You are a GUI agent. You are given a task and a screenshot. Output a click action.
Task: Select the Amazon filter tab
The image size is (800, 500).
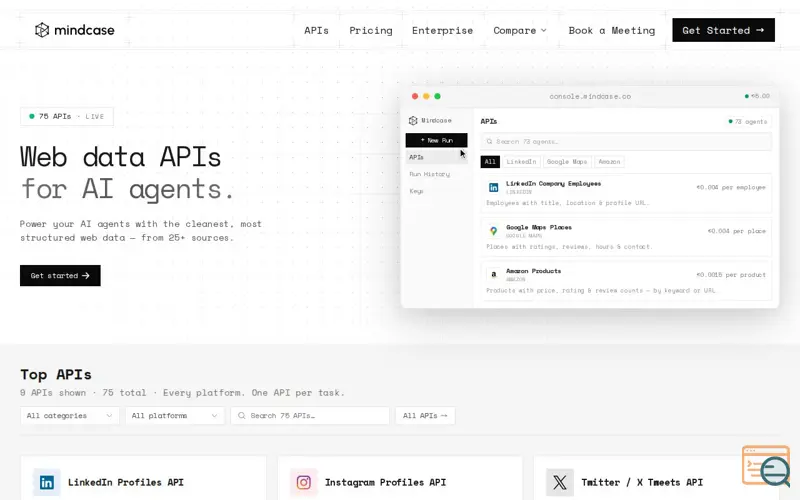coord(609,162)
